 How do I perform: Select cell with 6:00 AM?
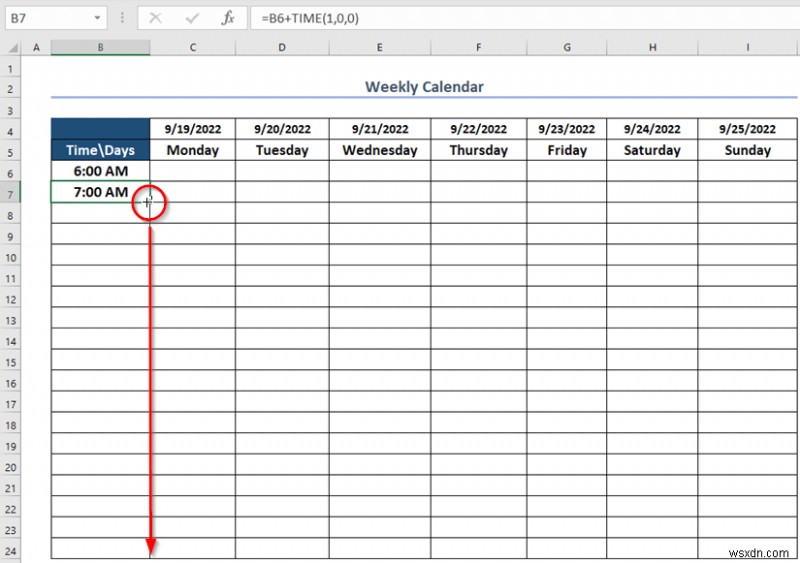(x=101, y=171)
